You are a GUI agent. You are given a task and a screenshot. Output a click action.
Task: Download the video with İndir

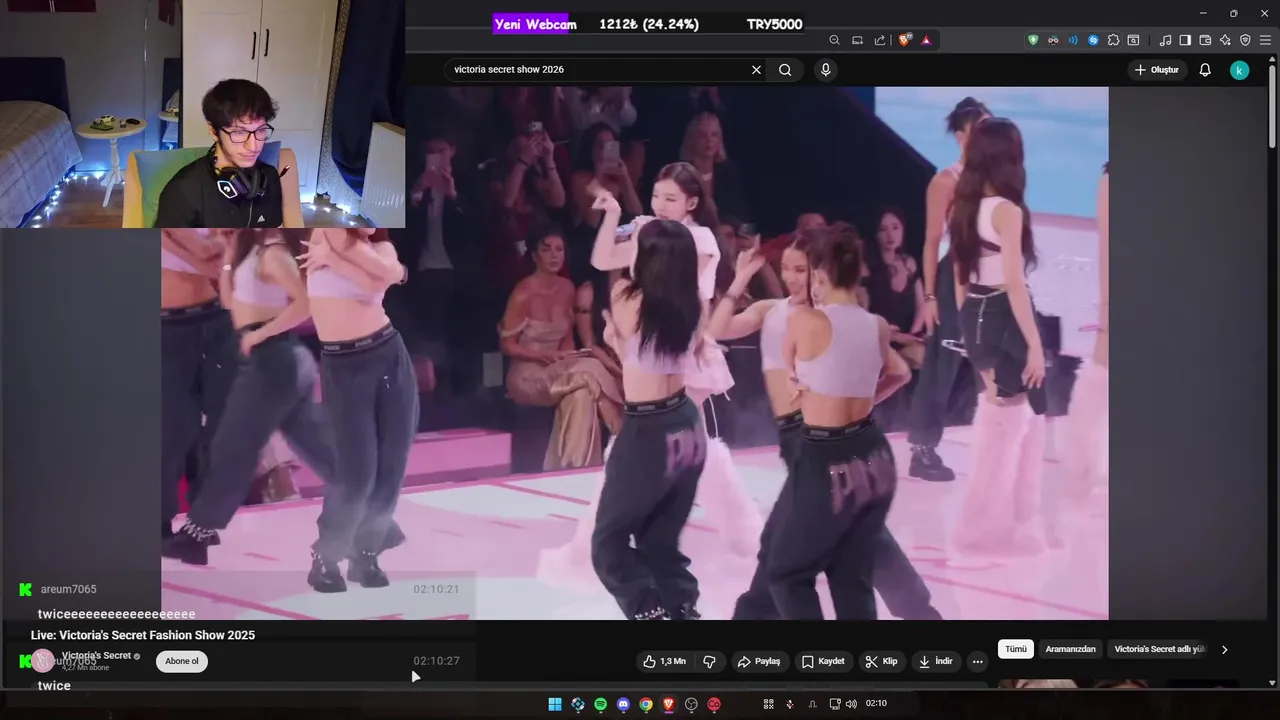click(935, 662)
